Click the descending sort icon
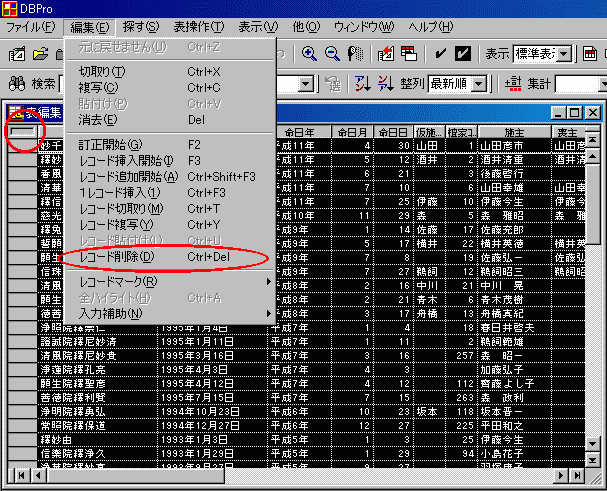This screenshot has width=607, height=491. (x=386, y=83)
